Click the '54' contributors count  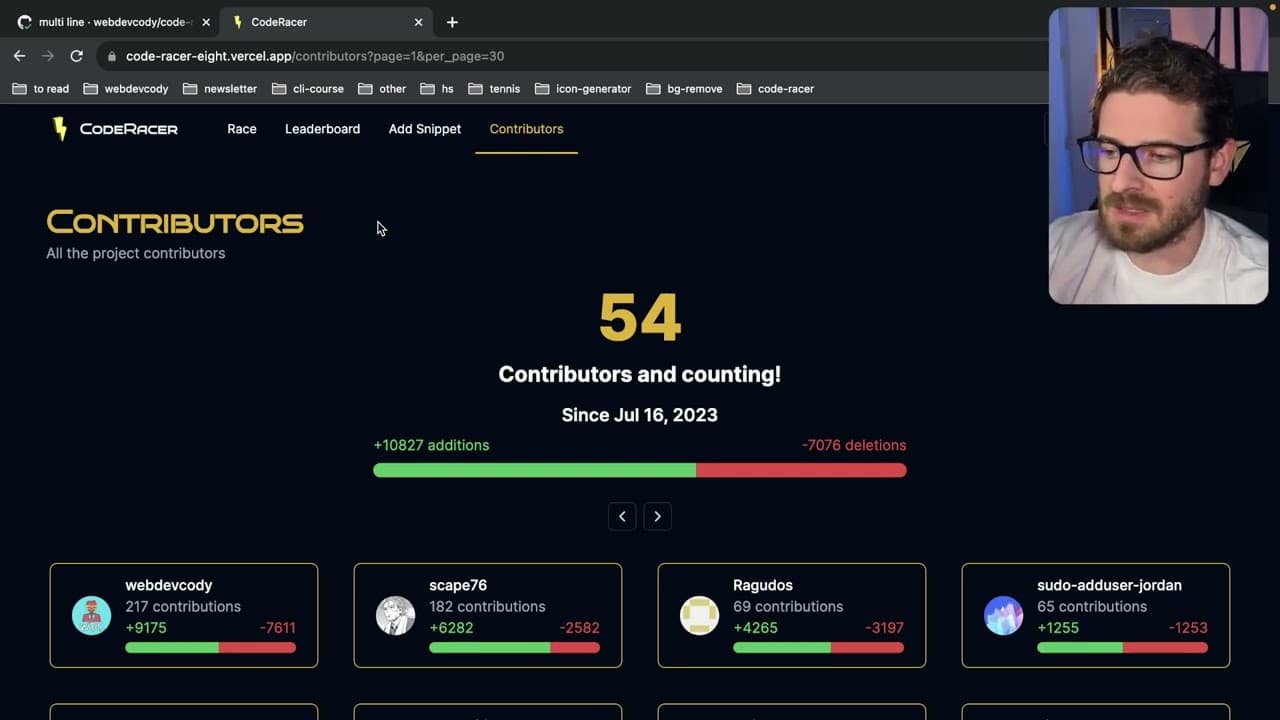point(640,318)
